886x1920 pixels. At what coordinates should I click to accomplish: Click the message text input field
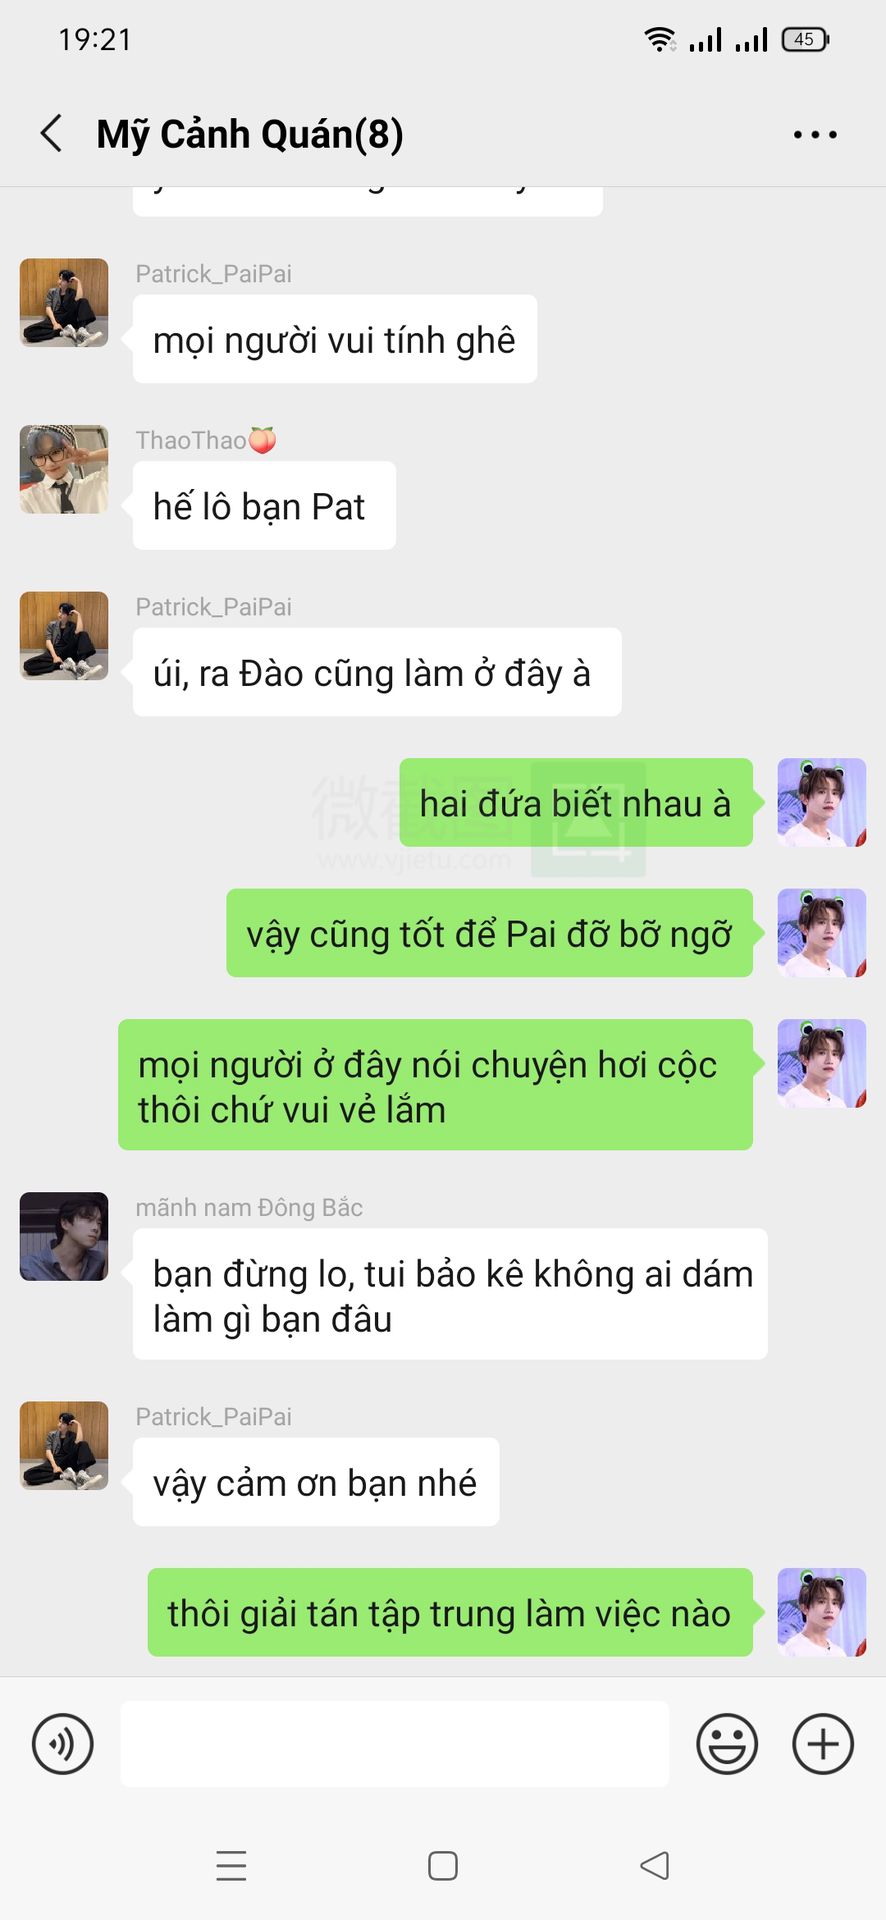pyautogui.click(x=395, y=1744)
